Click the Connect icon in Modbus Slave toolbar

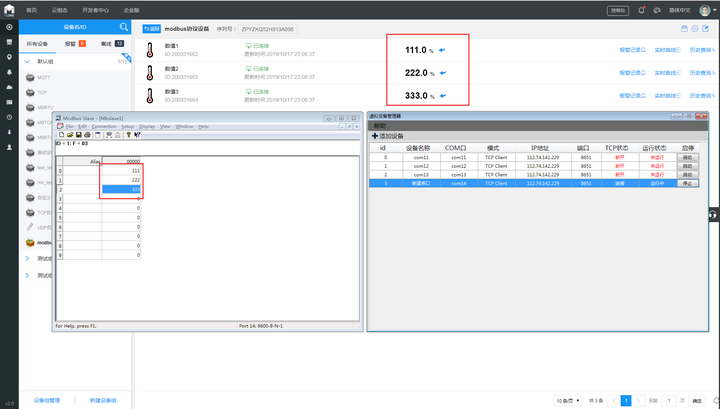[109, 135]
